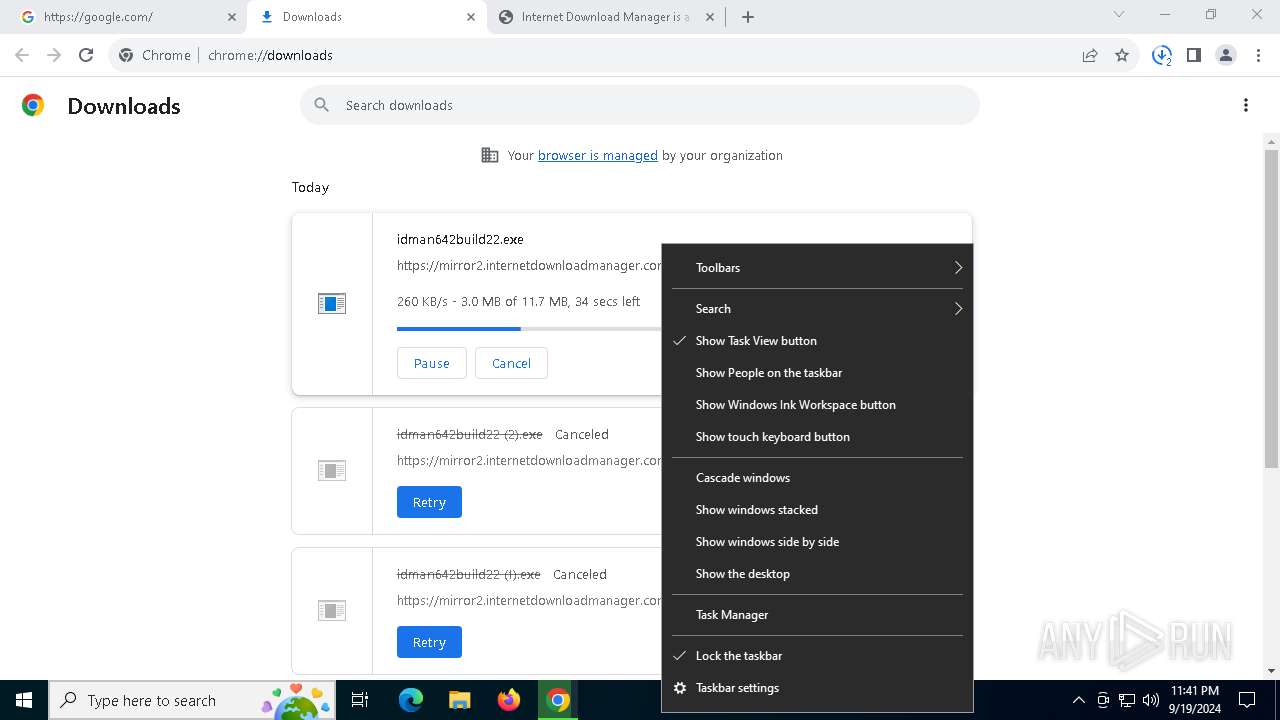Screen dimensions: 1280x720
Task: Toggle Show Task View button option
Action: 817,341
